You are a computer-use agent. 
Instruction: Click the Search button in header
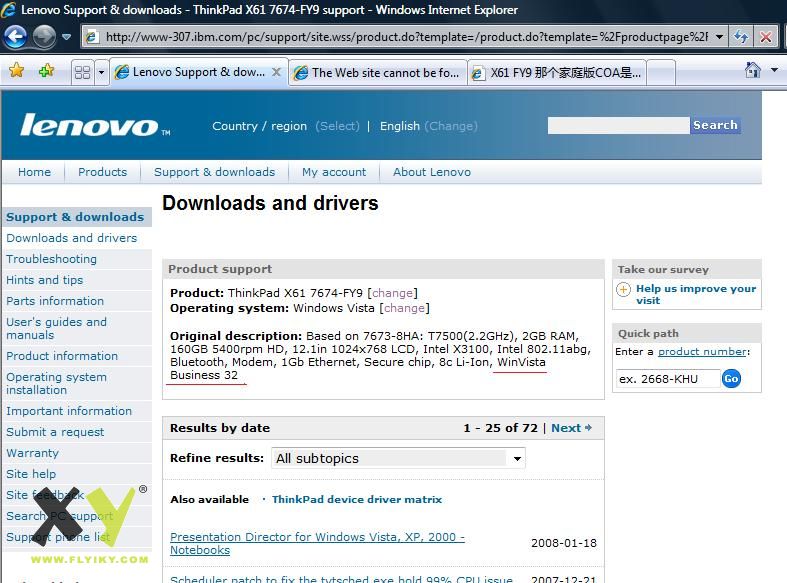(715, 125)
